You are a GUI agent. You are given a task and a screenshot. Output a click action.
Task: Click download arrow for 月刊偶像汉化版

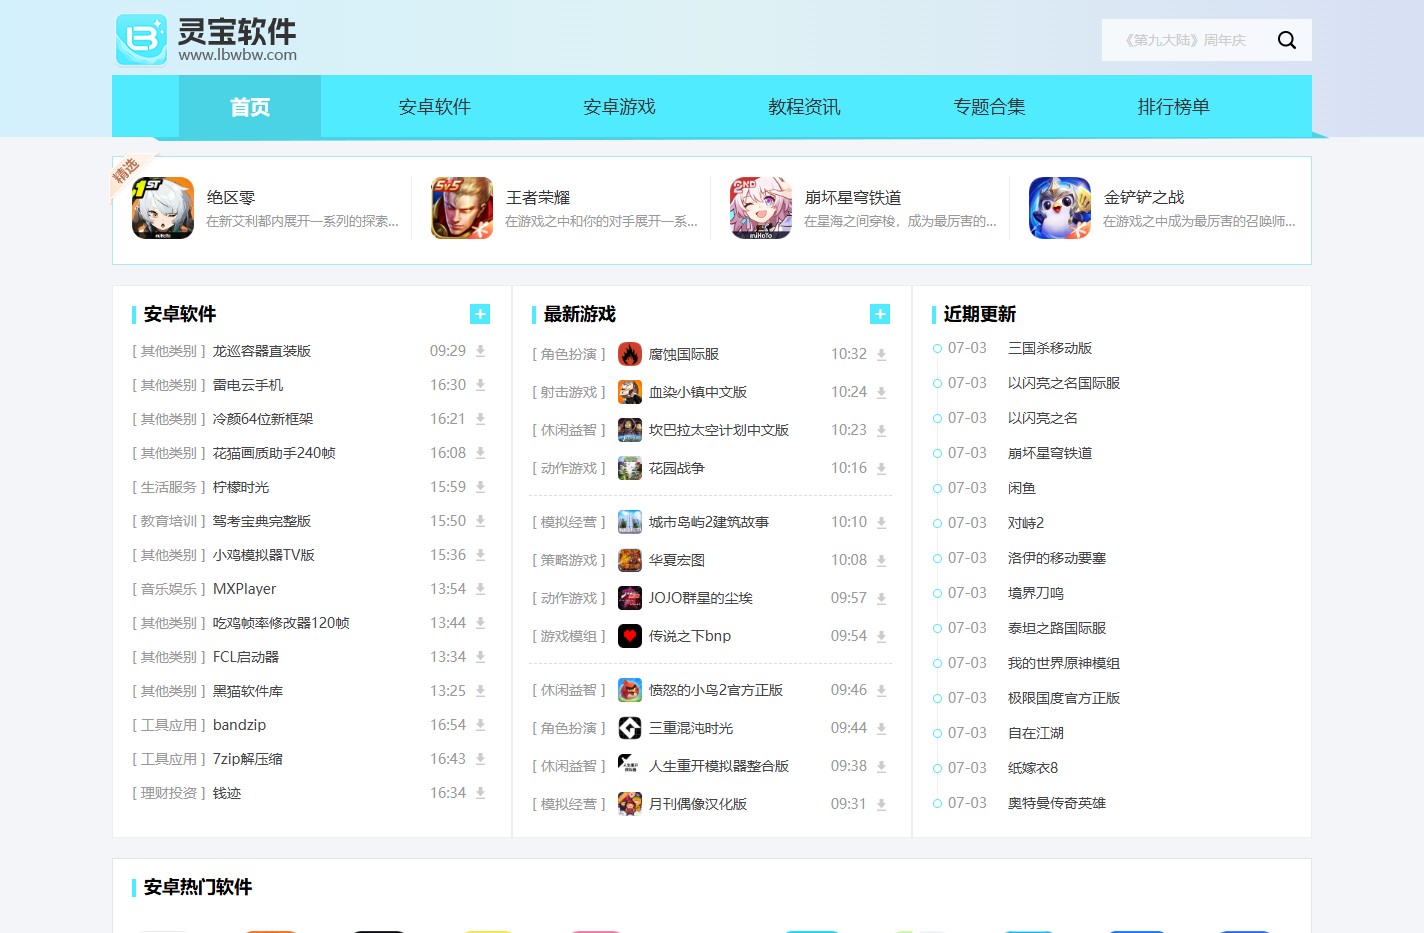(881, 804)
